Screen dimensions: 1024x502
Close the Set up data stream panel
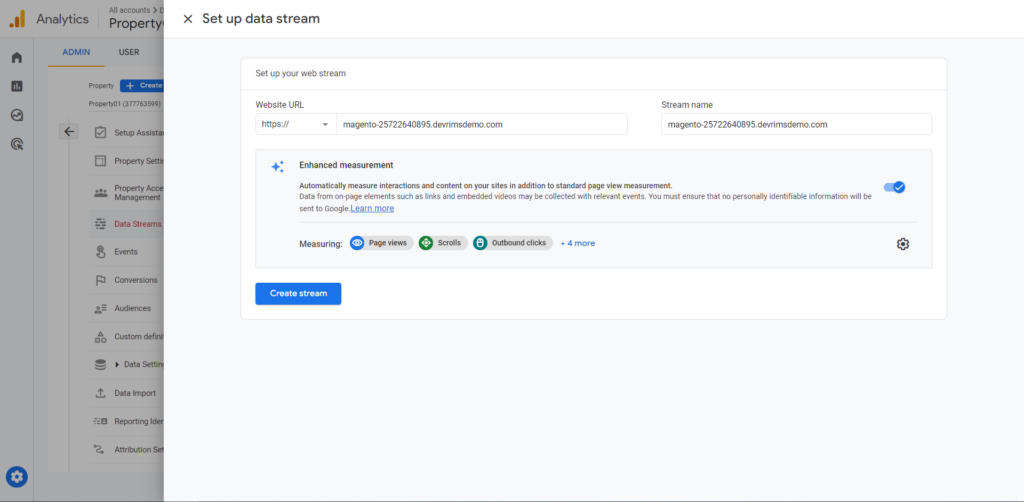coord(188,19)
